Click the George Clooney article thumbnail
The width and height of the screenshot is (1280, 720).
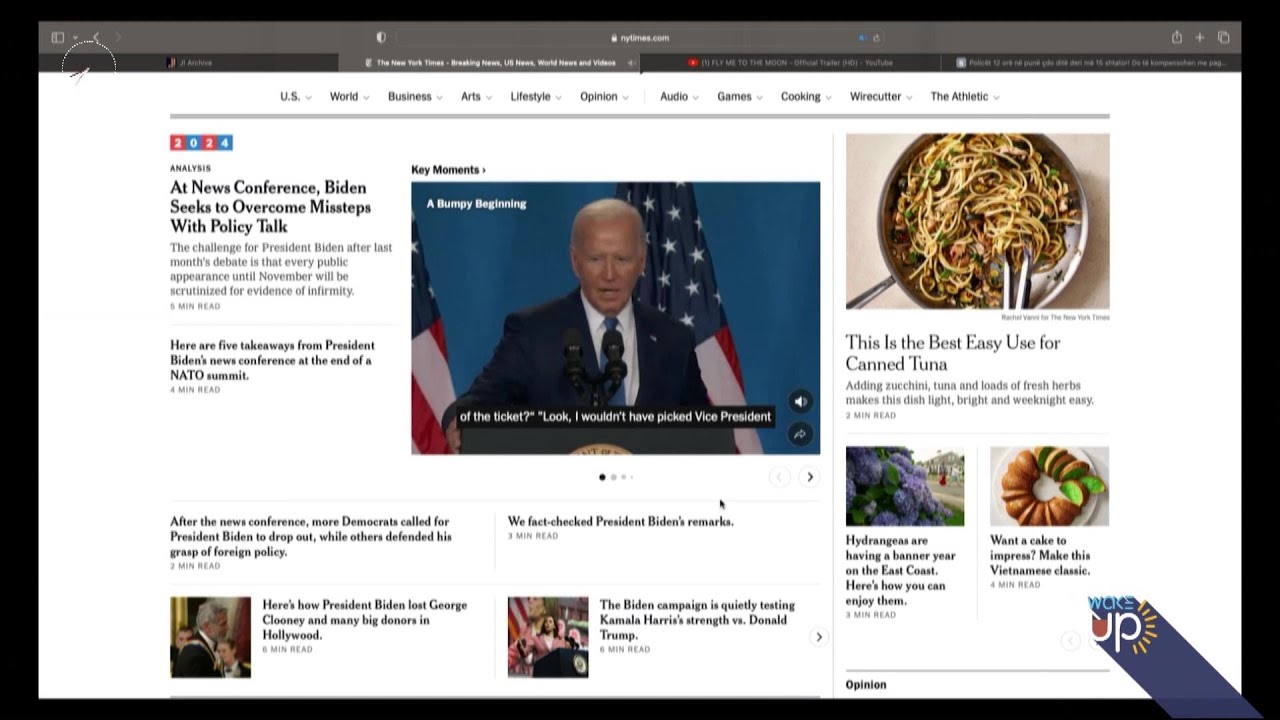pyautogui.click(x=210, y=638)
